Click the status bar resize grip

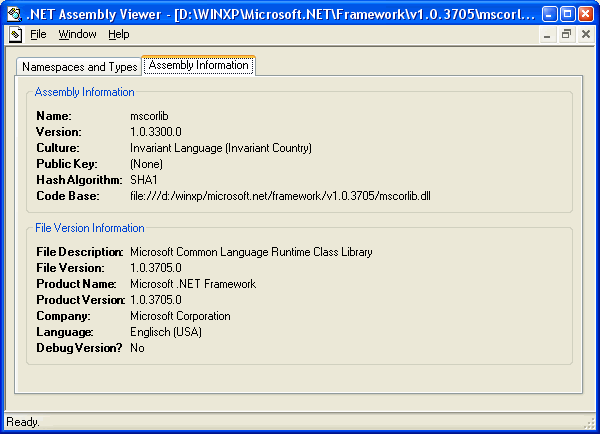589,423
